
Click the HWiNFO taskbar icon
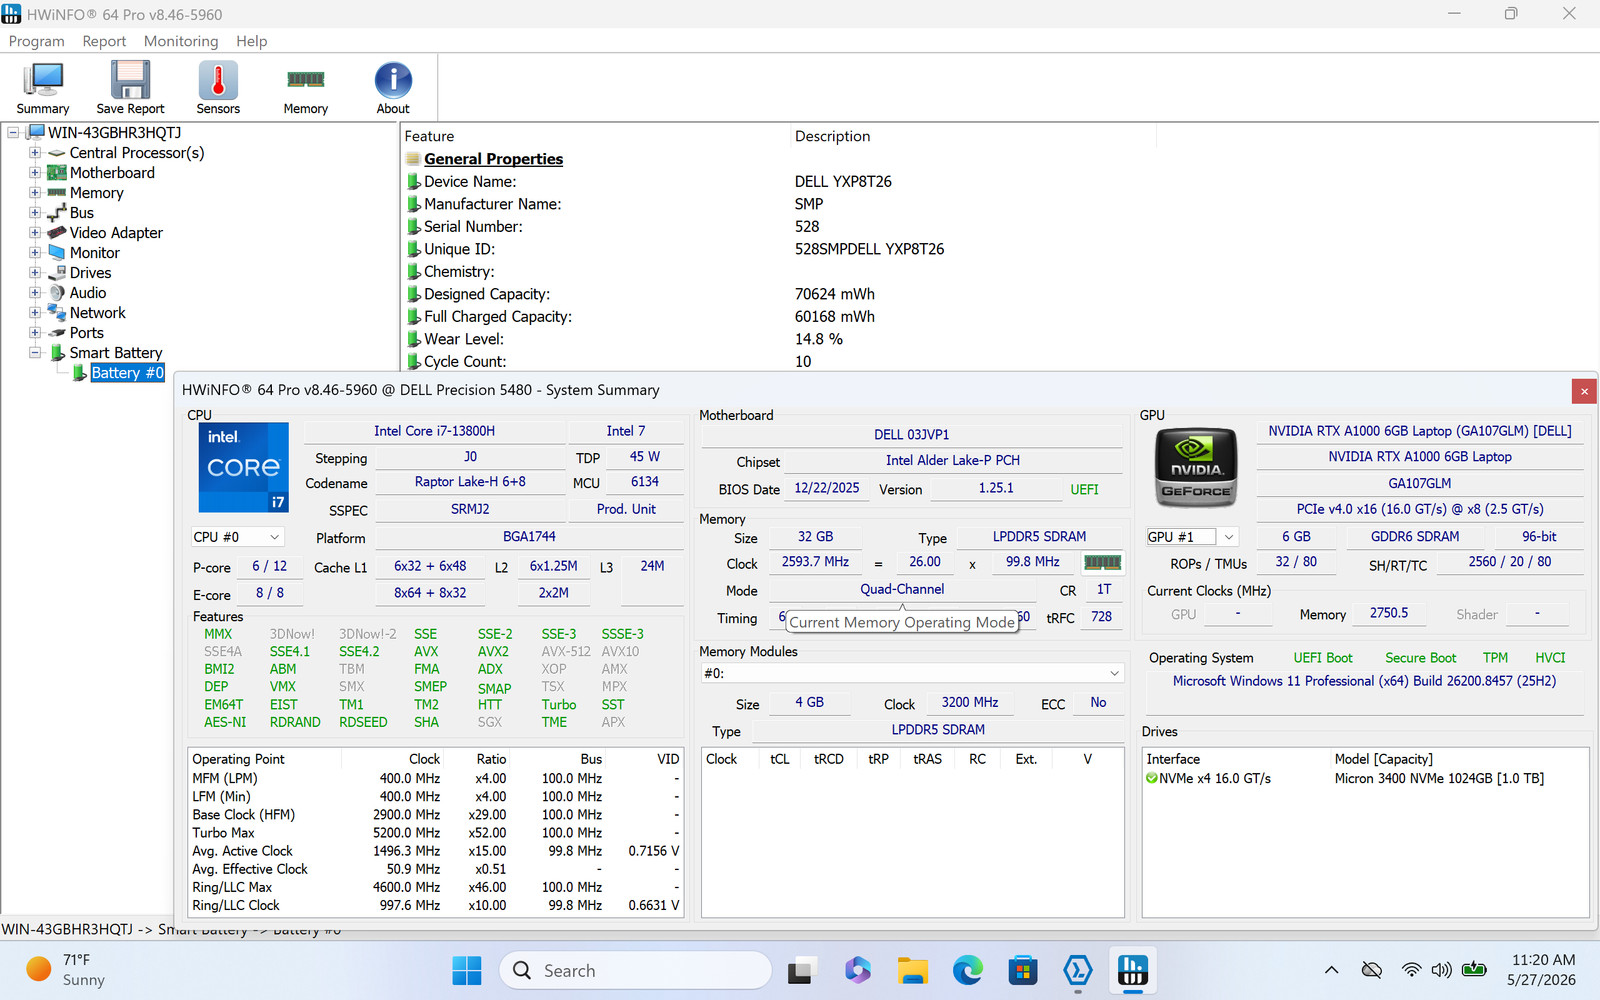click(1132, 970)
